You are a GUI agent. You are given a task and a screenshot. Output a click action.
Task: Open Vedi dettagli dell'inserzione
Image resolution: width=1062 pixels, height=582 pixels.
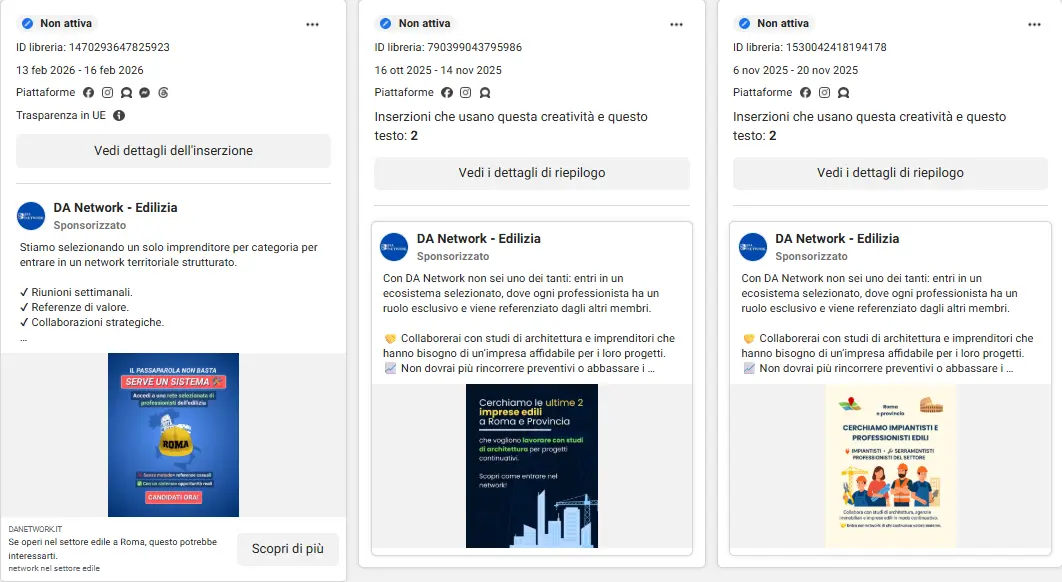point(173,151)
